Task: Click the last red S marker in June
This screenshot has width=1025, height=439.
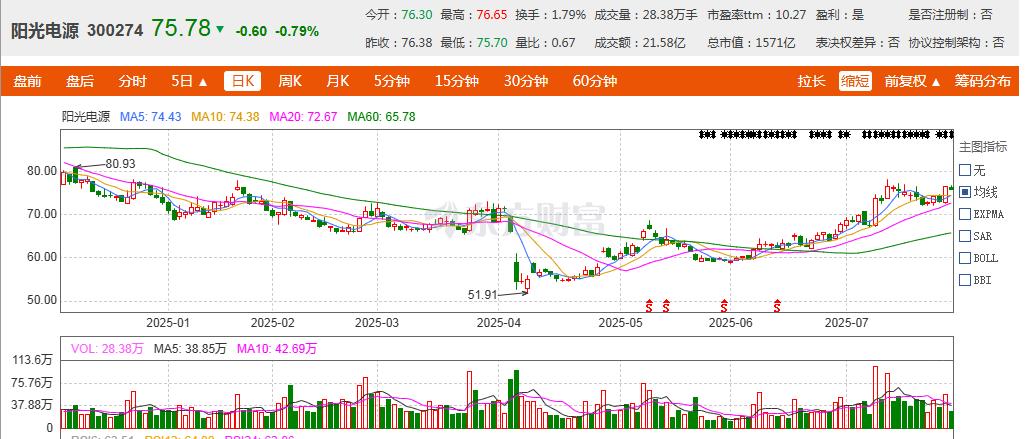Action: click(778, 304)
